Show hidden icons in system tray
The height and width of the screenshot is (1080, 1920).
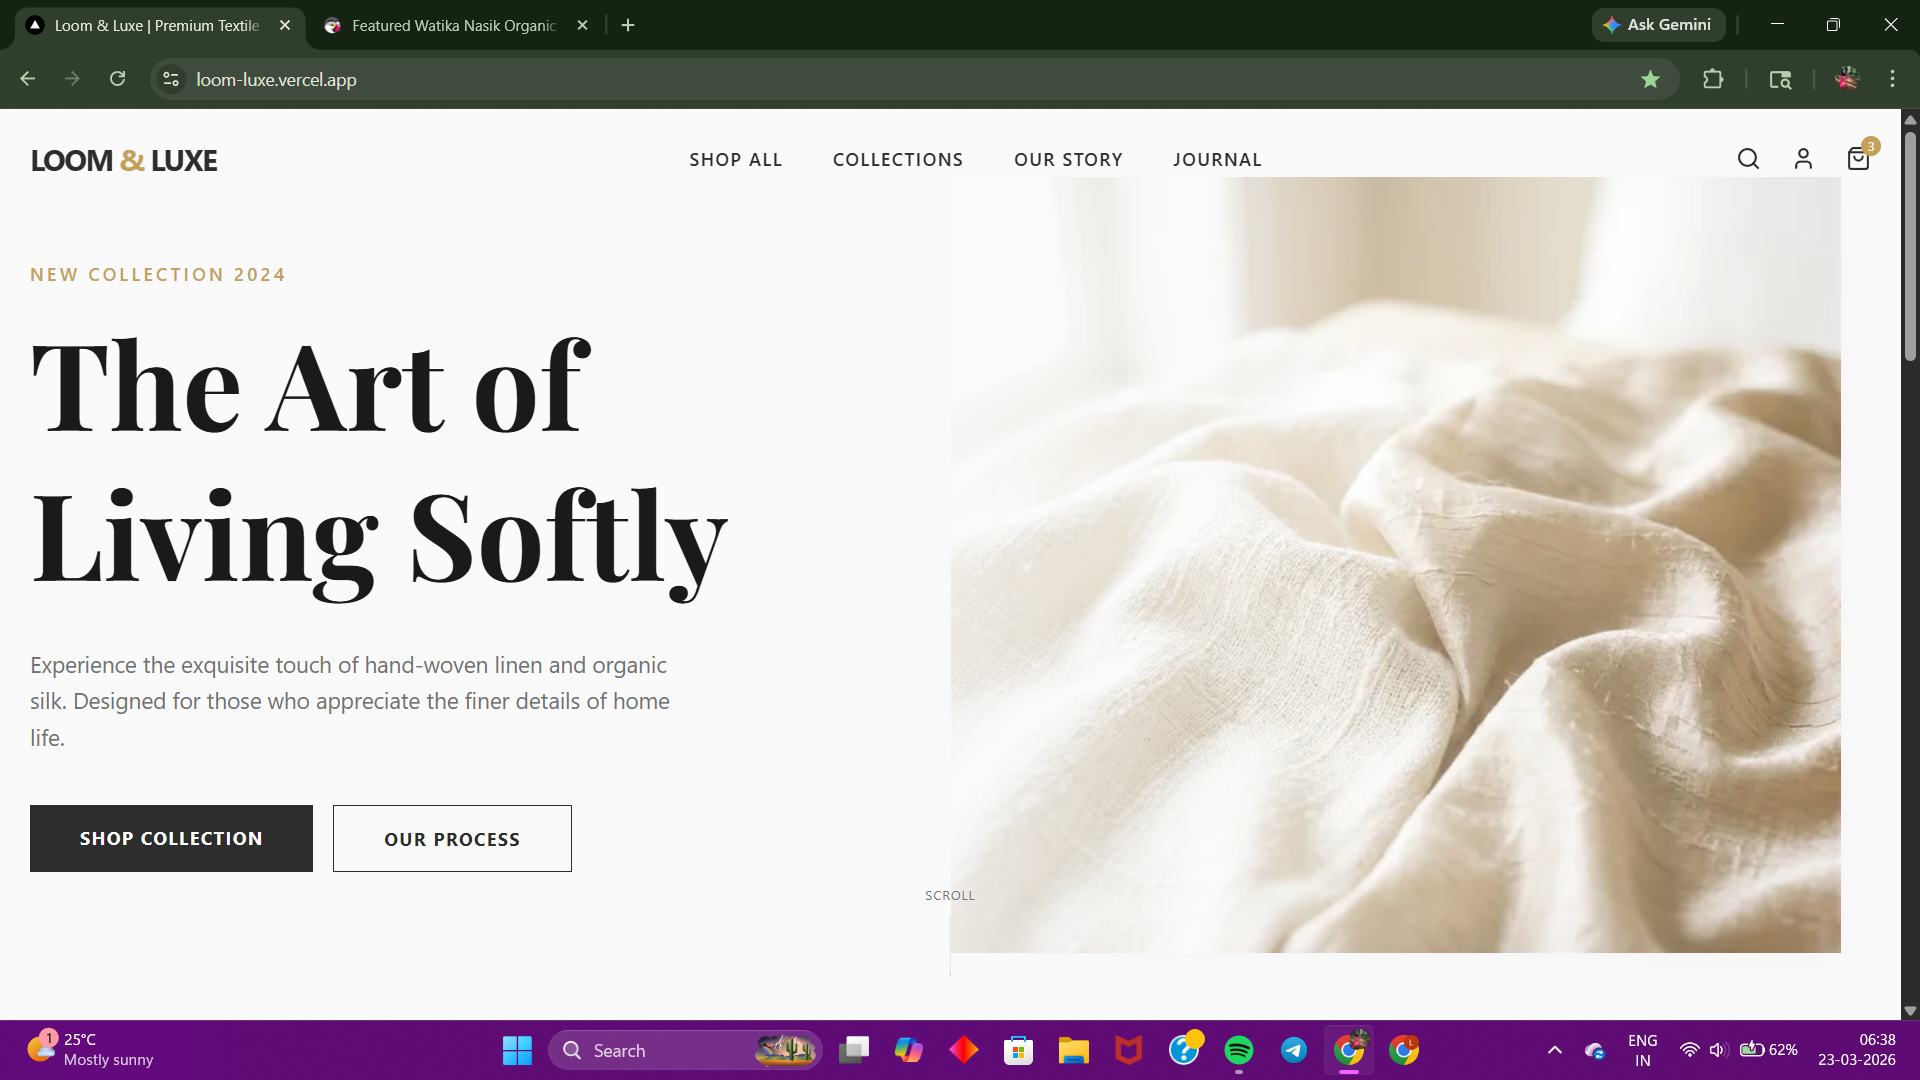point(1555,1050)
